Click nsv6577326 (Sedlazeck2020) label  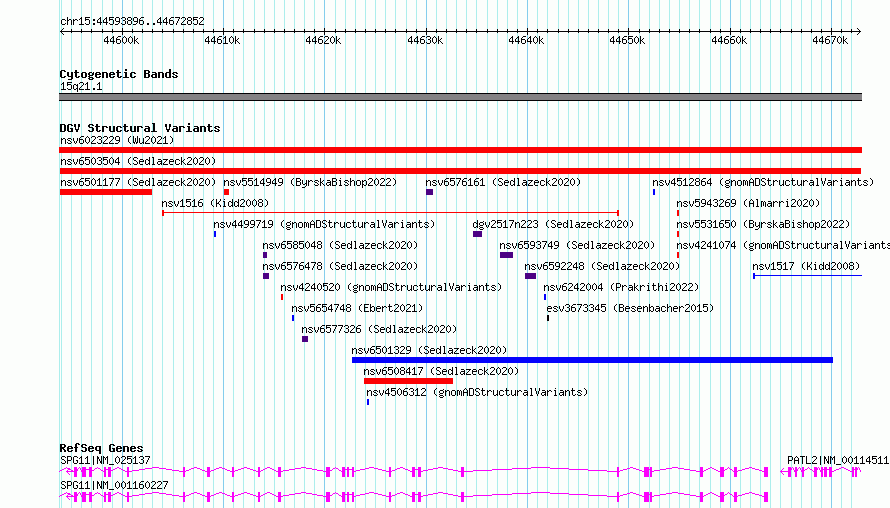tap(379, 329)
